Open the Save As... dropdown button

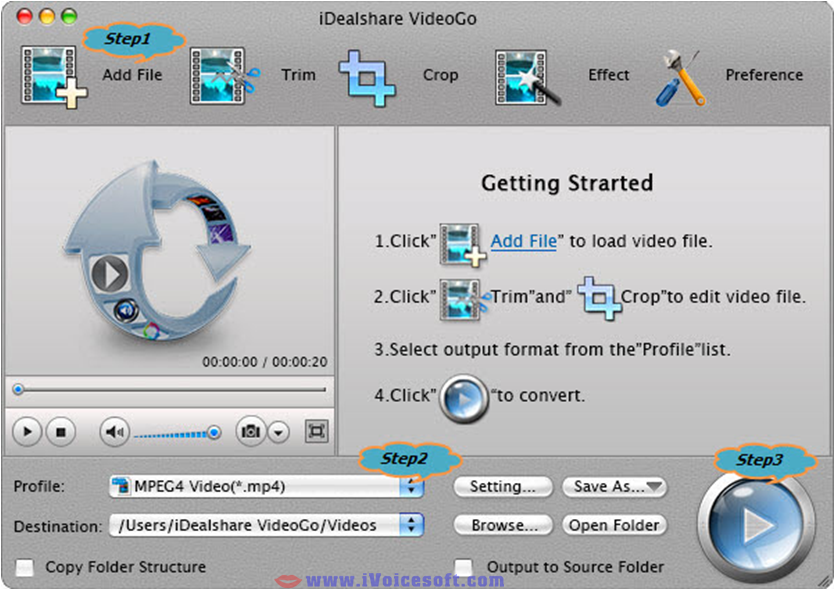coord(615,487)
